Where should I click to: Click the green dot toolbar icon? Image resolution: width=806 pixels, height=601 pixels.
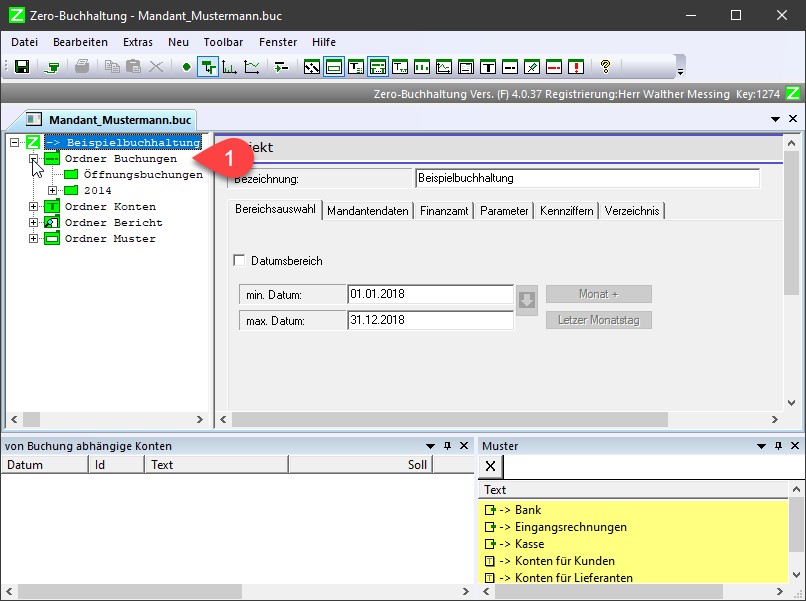pyautogui.click(x=185, y=67)
